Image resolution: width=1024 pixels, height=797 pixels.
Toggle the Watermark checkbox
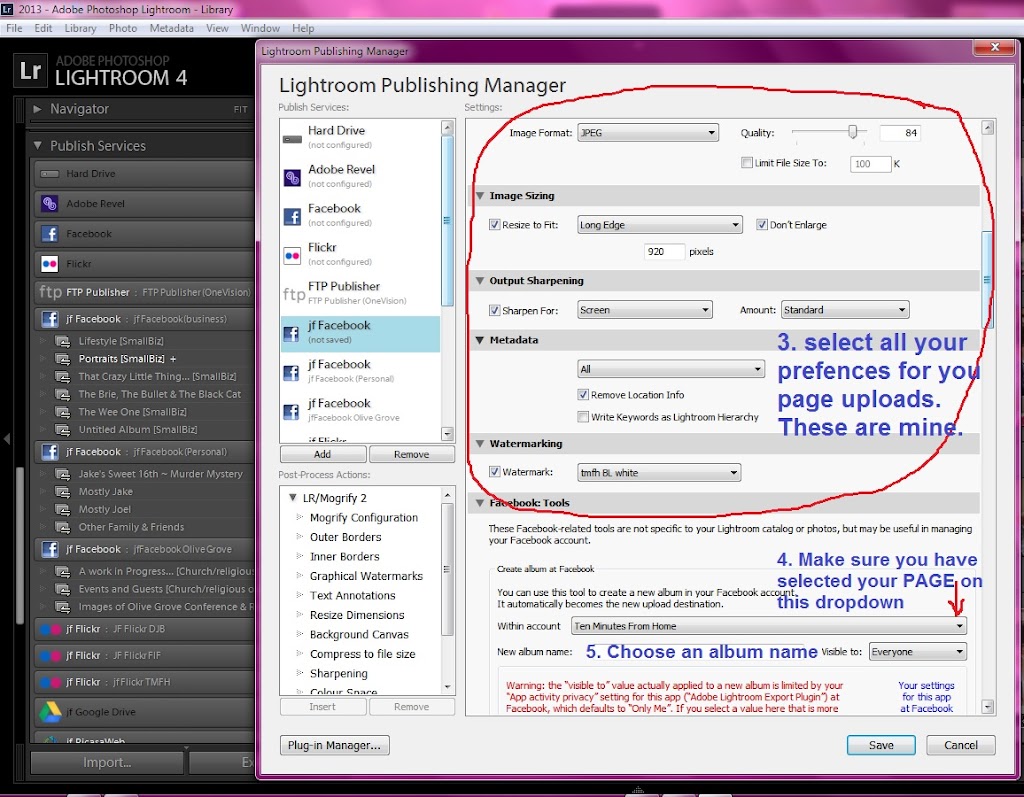click(494, 472)
